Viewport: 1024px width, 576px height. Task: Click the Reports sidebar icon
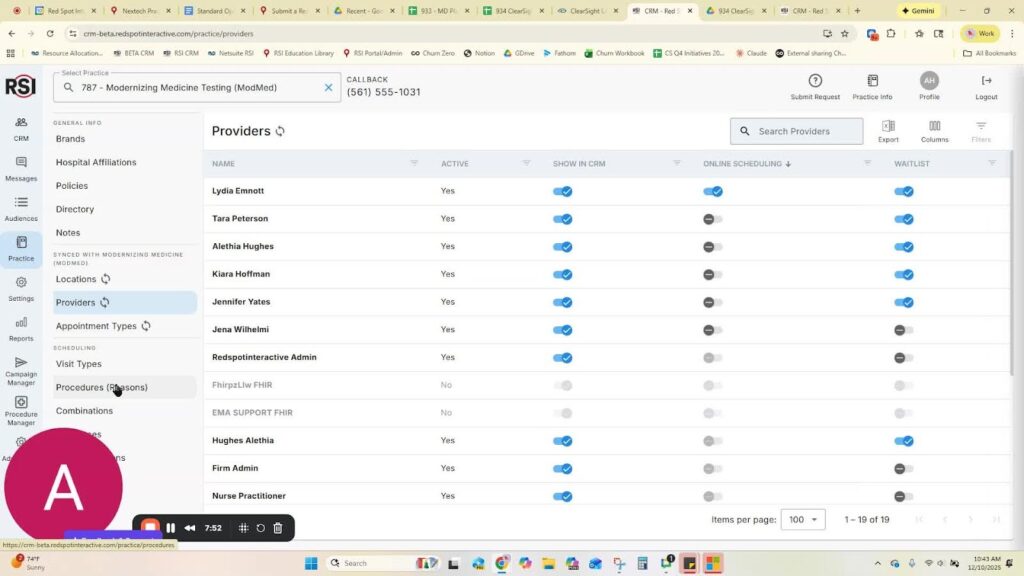point(21,323)
